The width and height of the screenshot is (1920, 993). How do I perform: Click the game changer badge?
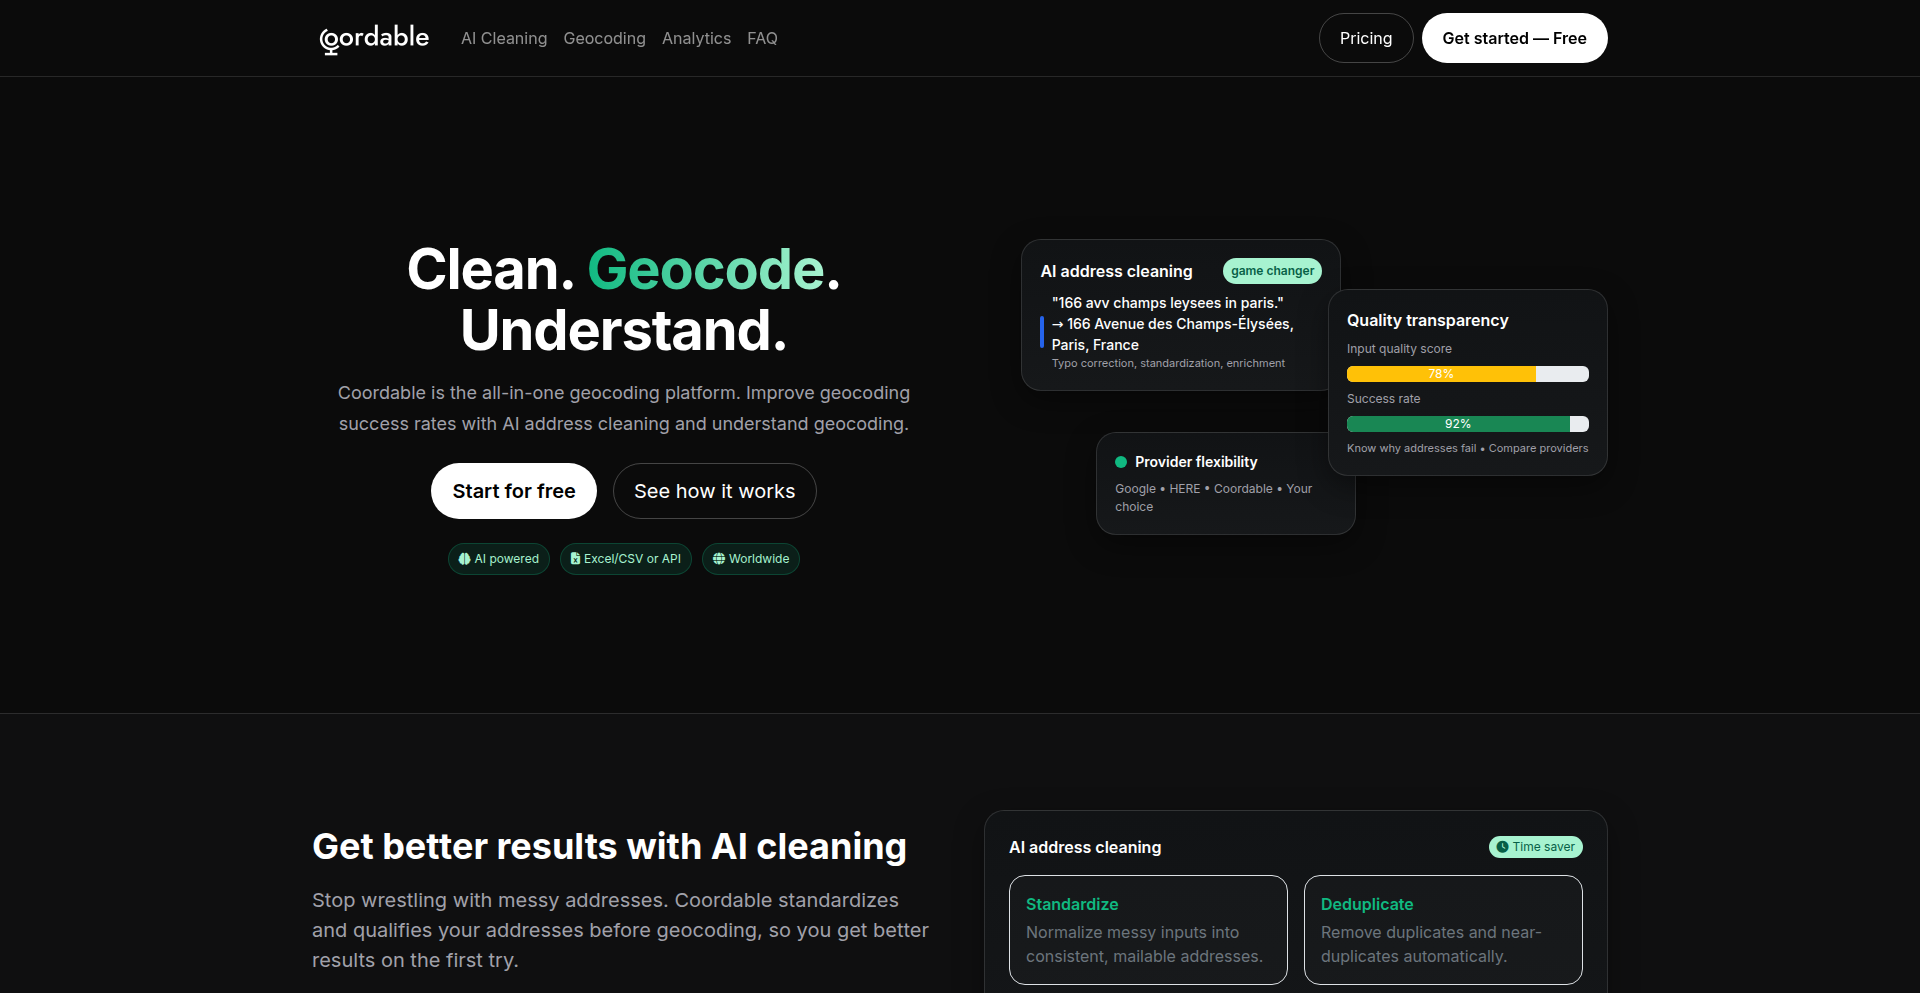tap(1272, 271)
